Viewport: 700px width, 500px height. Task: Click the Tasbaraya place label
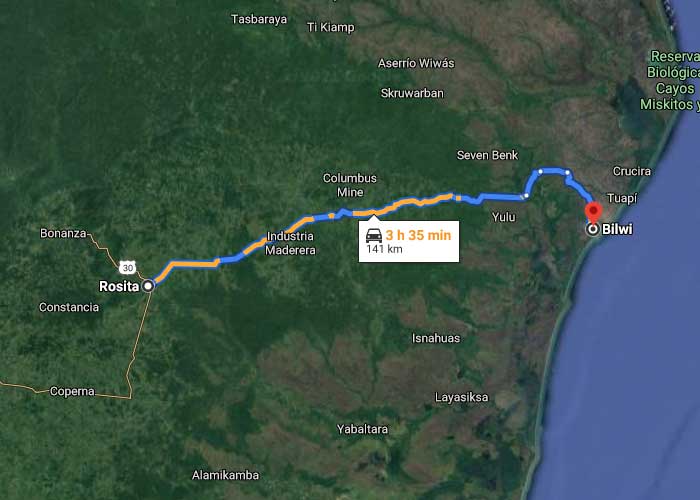259,19
